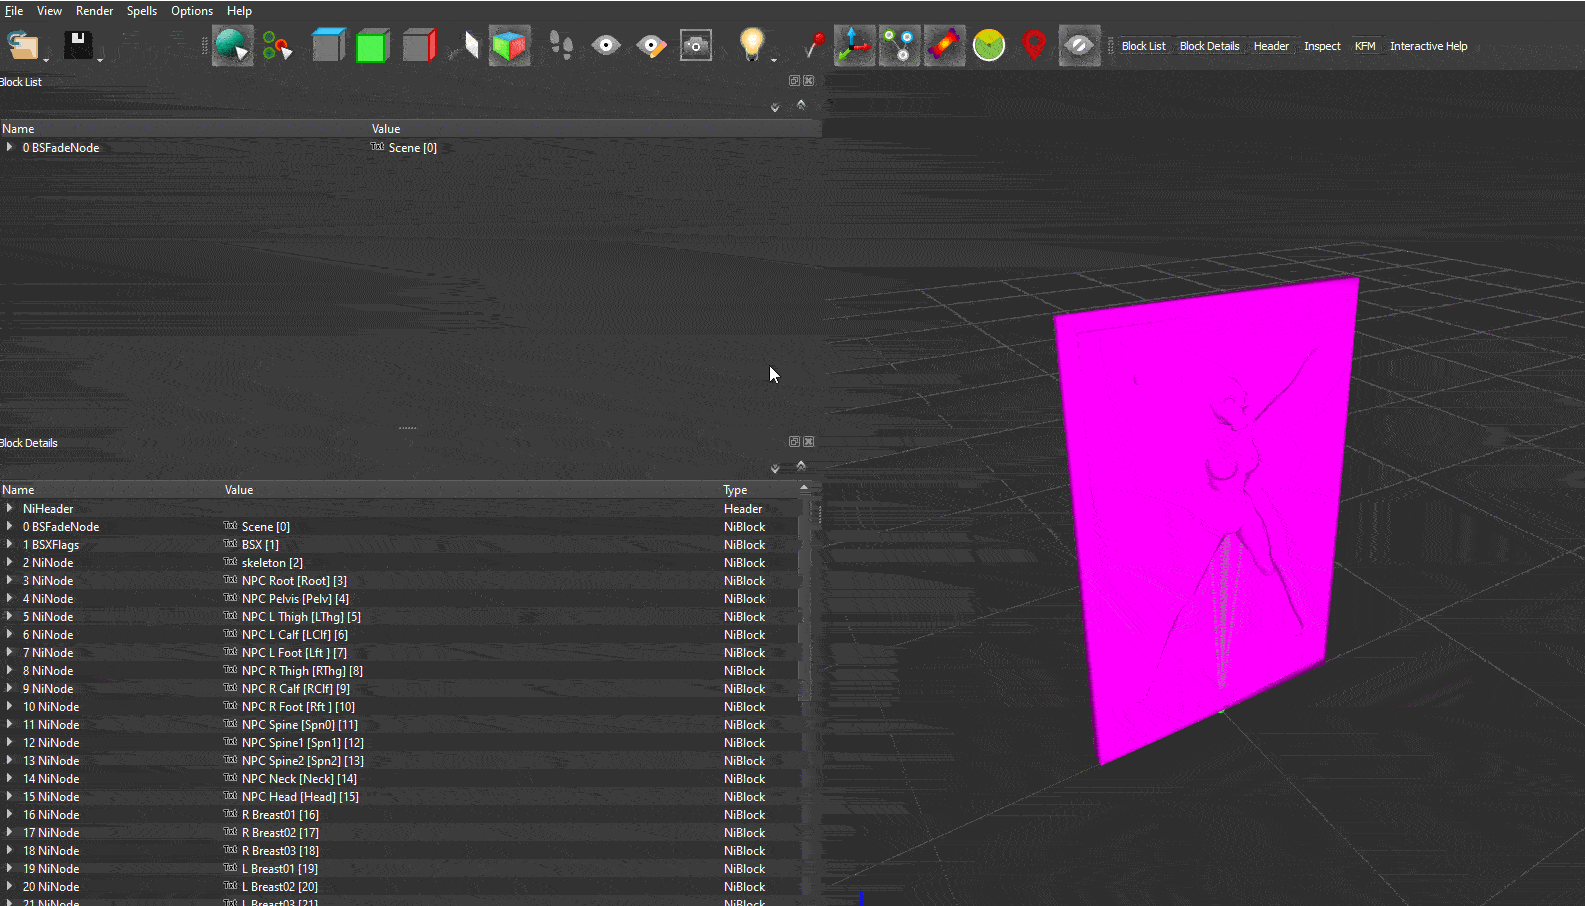Click the Save As floppy disk icon
This screenshot has height=906, width=1585.
(78, 45)
